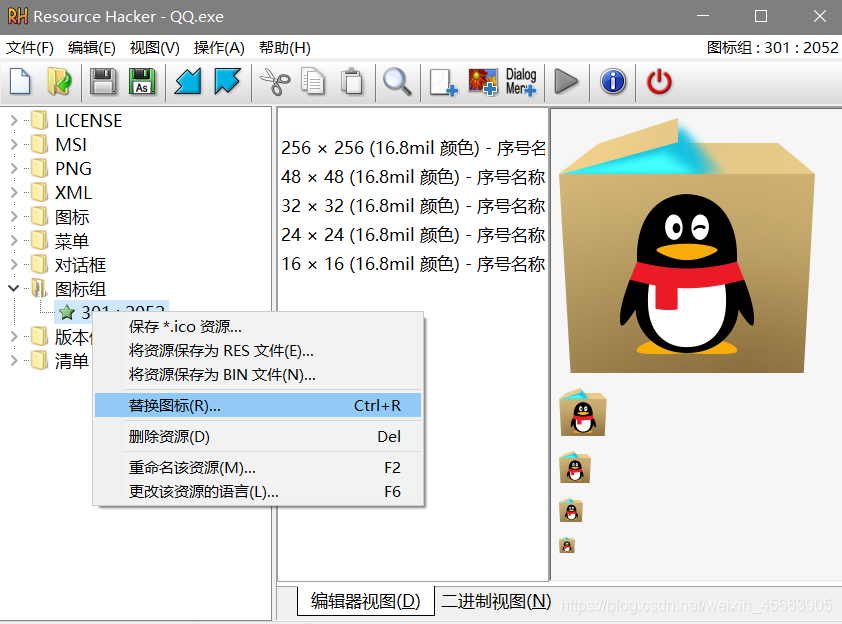This screenshot has width=842, height=624.
Task: Select the MSI tree label
Action: (x=71, y=144)
